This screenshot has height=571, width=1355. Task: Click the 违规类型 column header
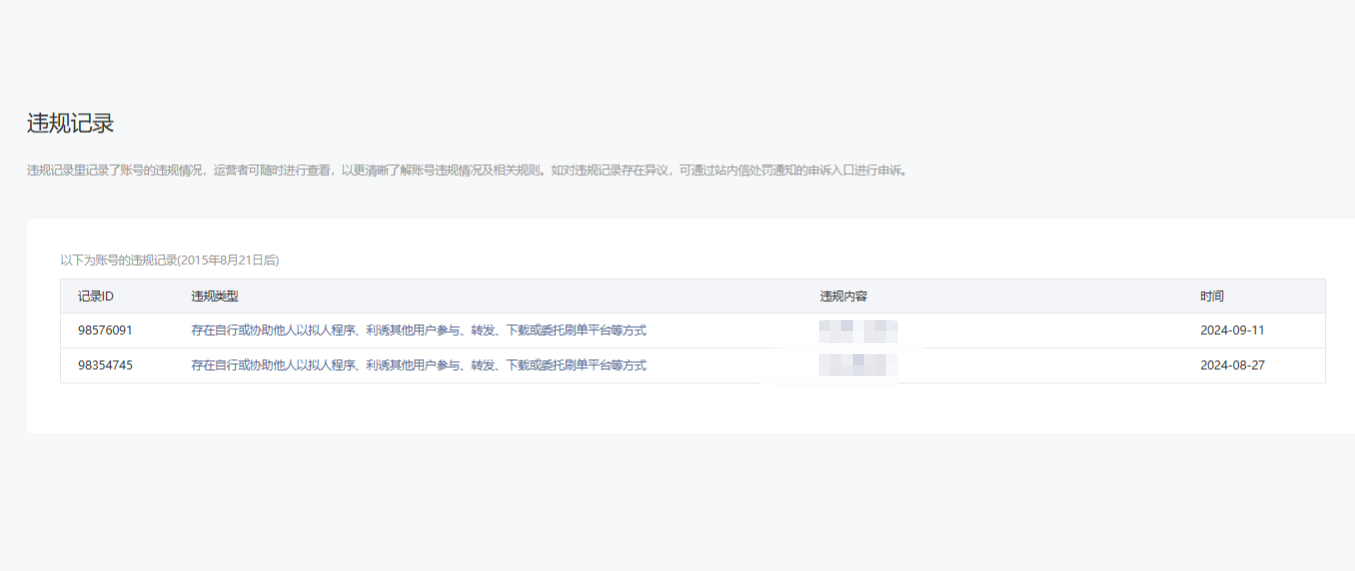215,296
